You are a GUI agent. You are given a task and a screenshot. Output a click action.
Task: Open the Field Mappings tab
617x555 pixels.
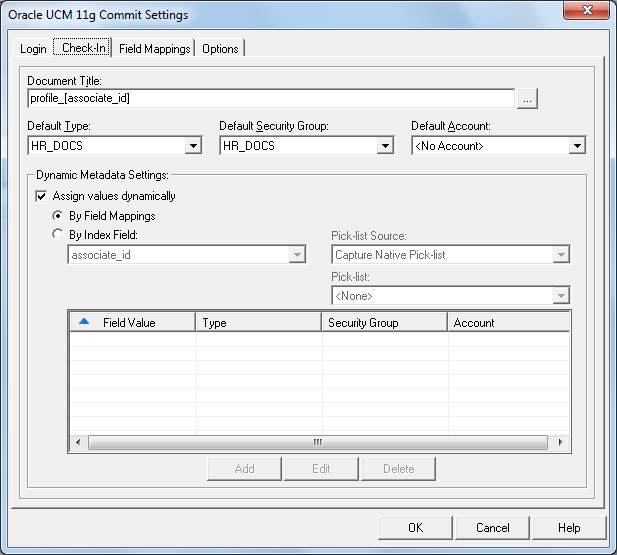click(154, 48)
